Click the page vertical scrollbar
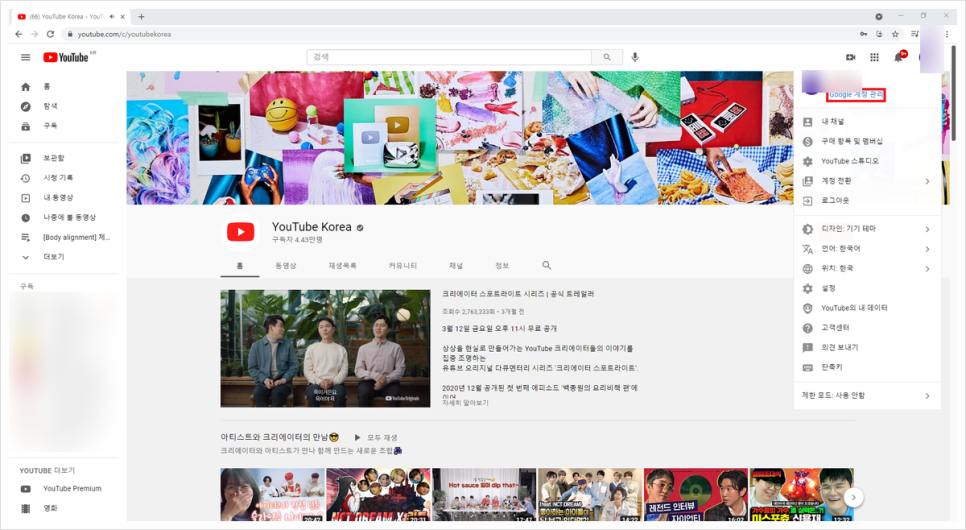The width and height of the screenshot is (966, 530). pyautogui.click(x=954, y=92)
